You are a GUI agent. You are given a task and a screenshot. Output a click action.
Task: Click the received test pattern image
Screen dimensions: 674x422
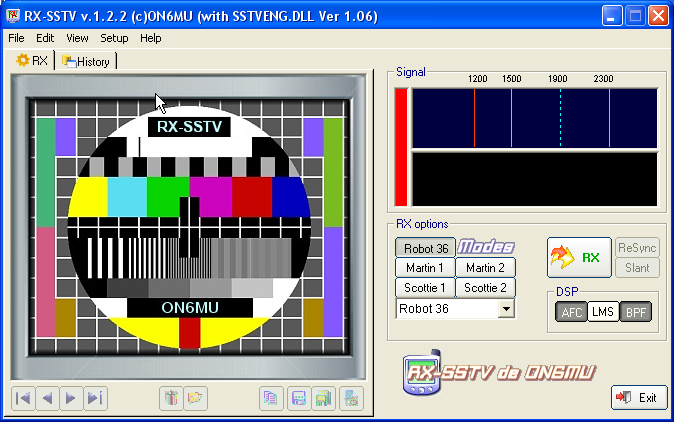189,226
